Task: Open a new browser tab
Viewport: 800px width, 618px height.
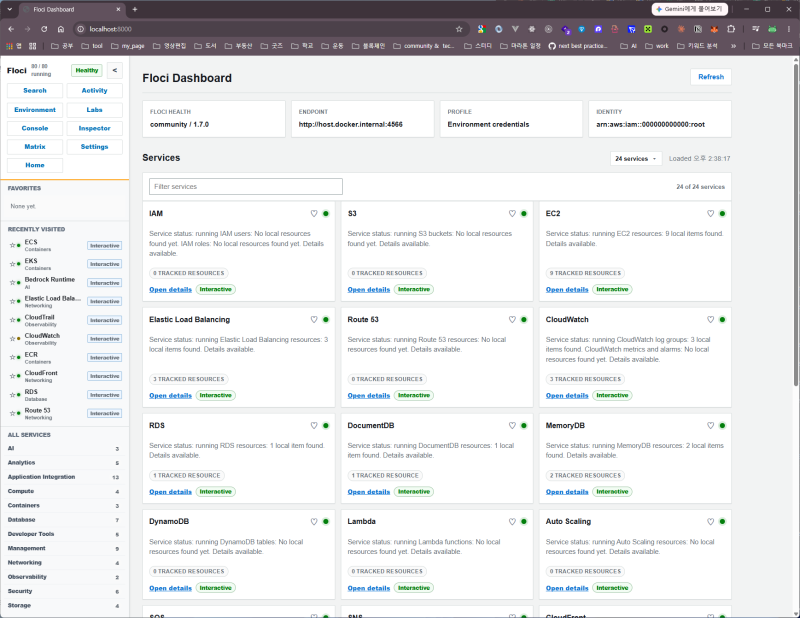Action: tap(135, 9)
